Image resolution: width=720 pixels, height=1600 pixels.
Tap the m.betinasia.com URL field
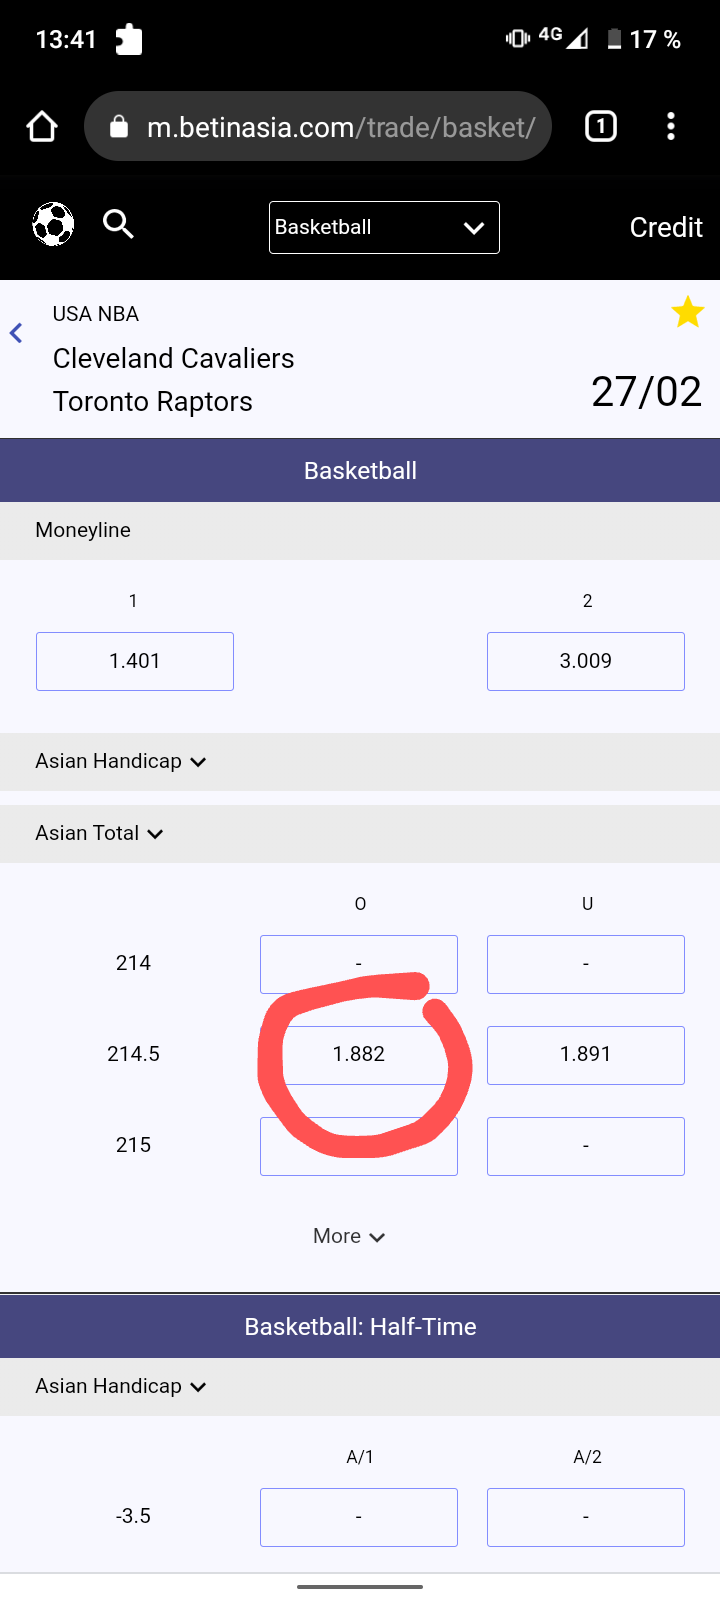[340, 127]
